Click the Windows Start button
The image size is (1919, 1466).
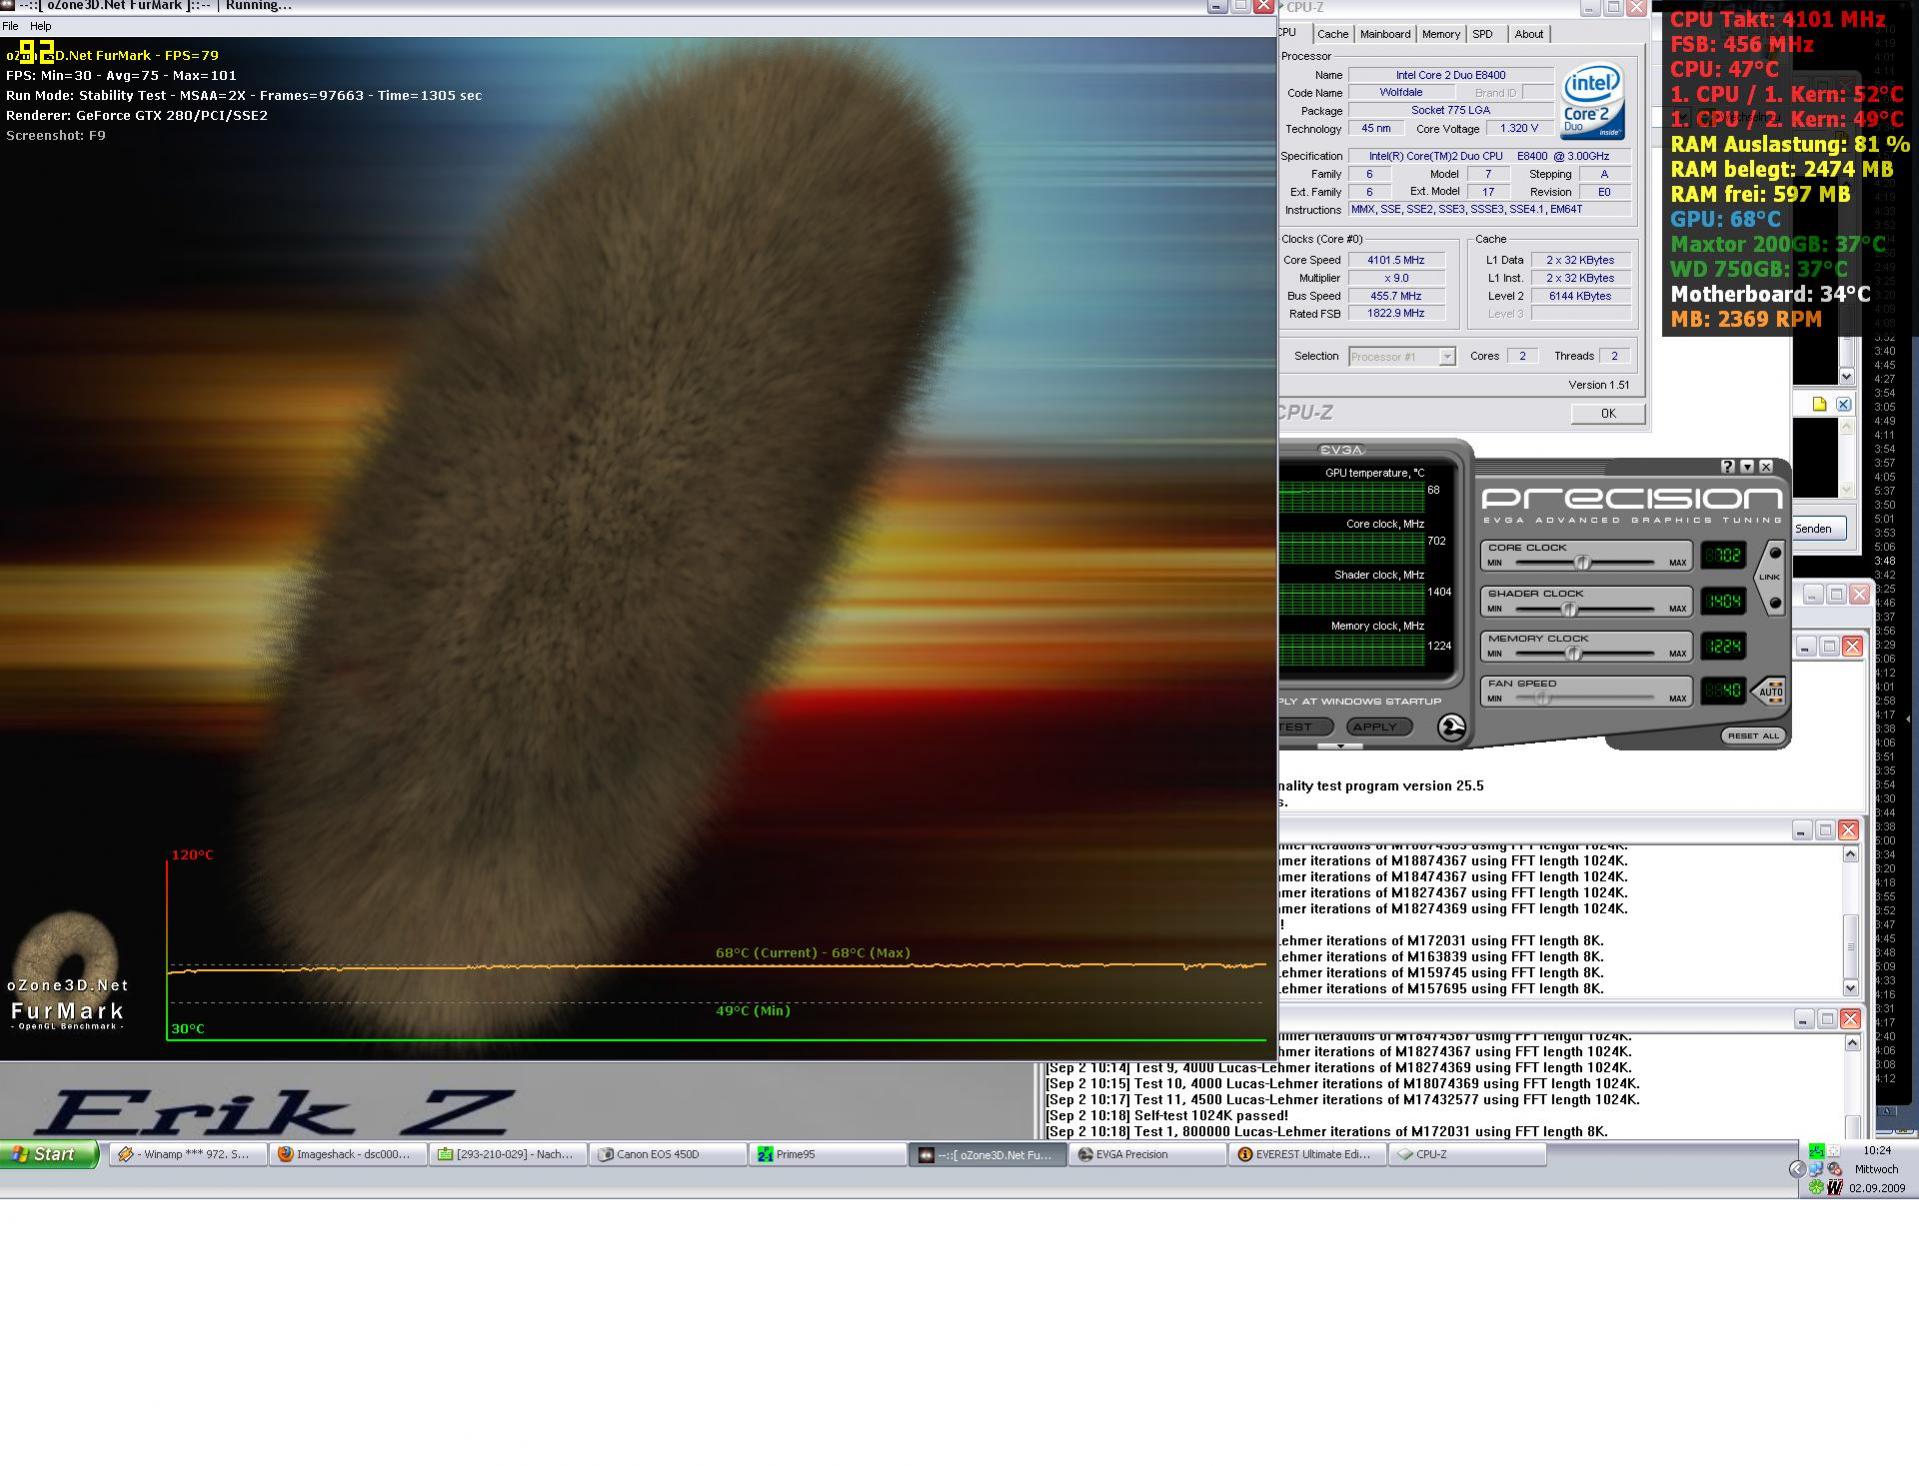(x=50, y=1154)
